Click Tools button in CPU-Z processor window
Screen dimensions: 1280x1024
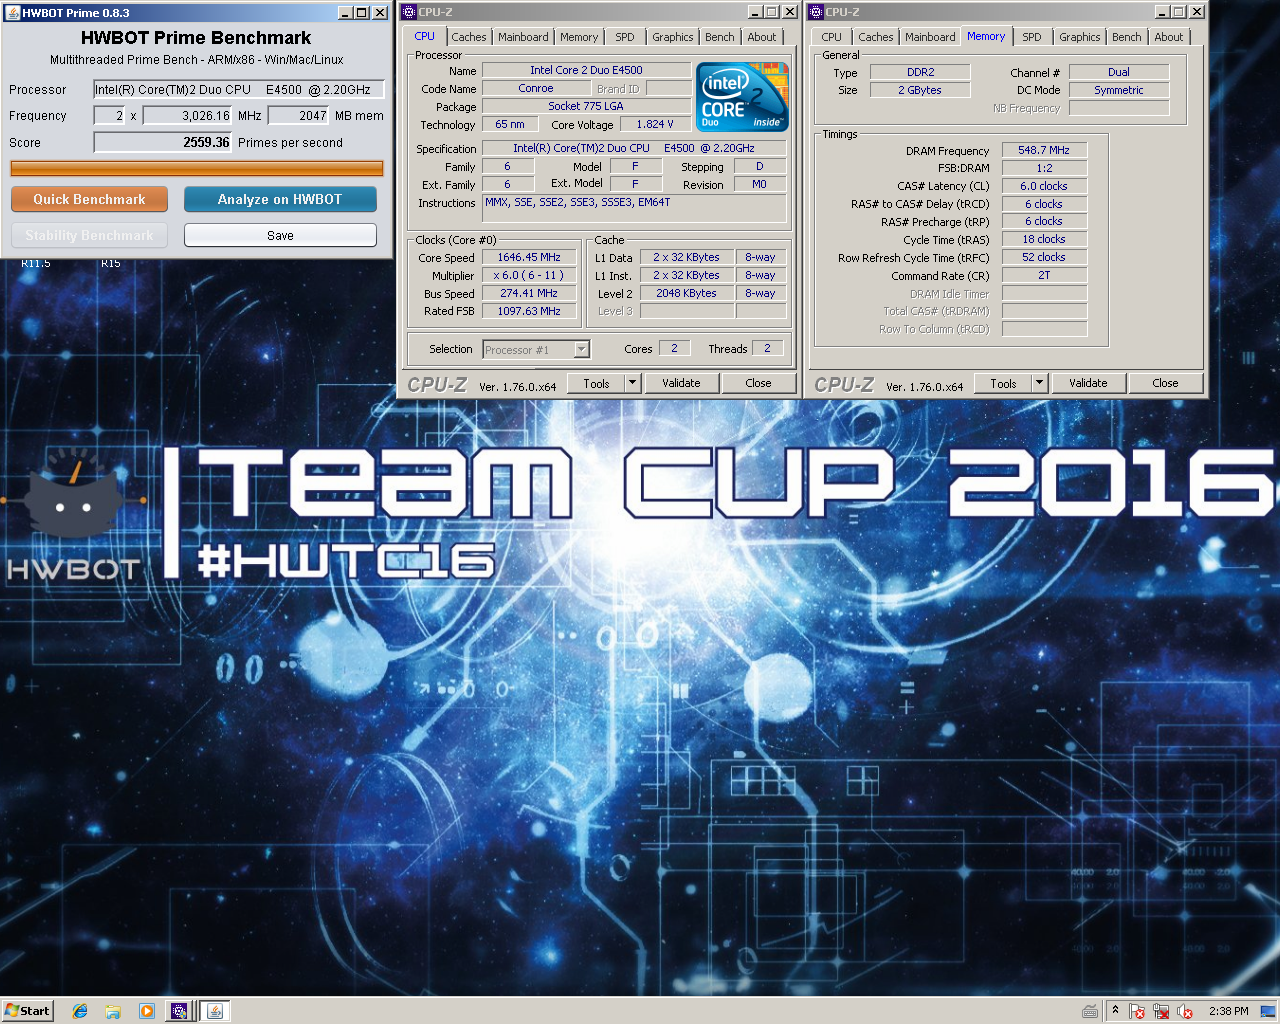click(x=596, y=383)
